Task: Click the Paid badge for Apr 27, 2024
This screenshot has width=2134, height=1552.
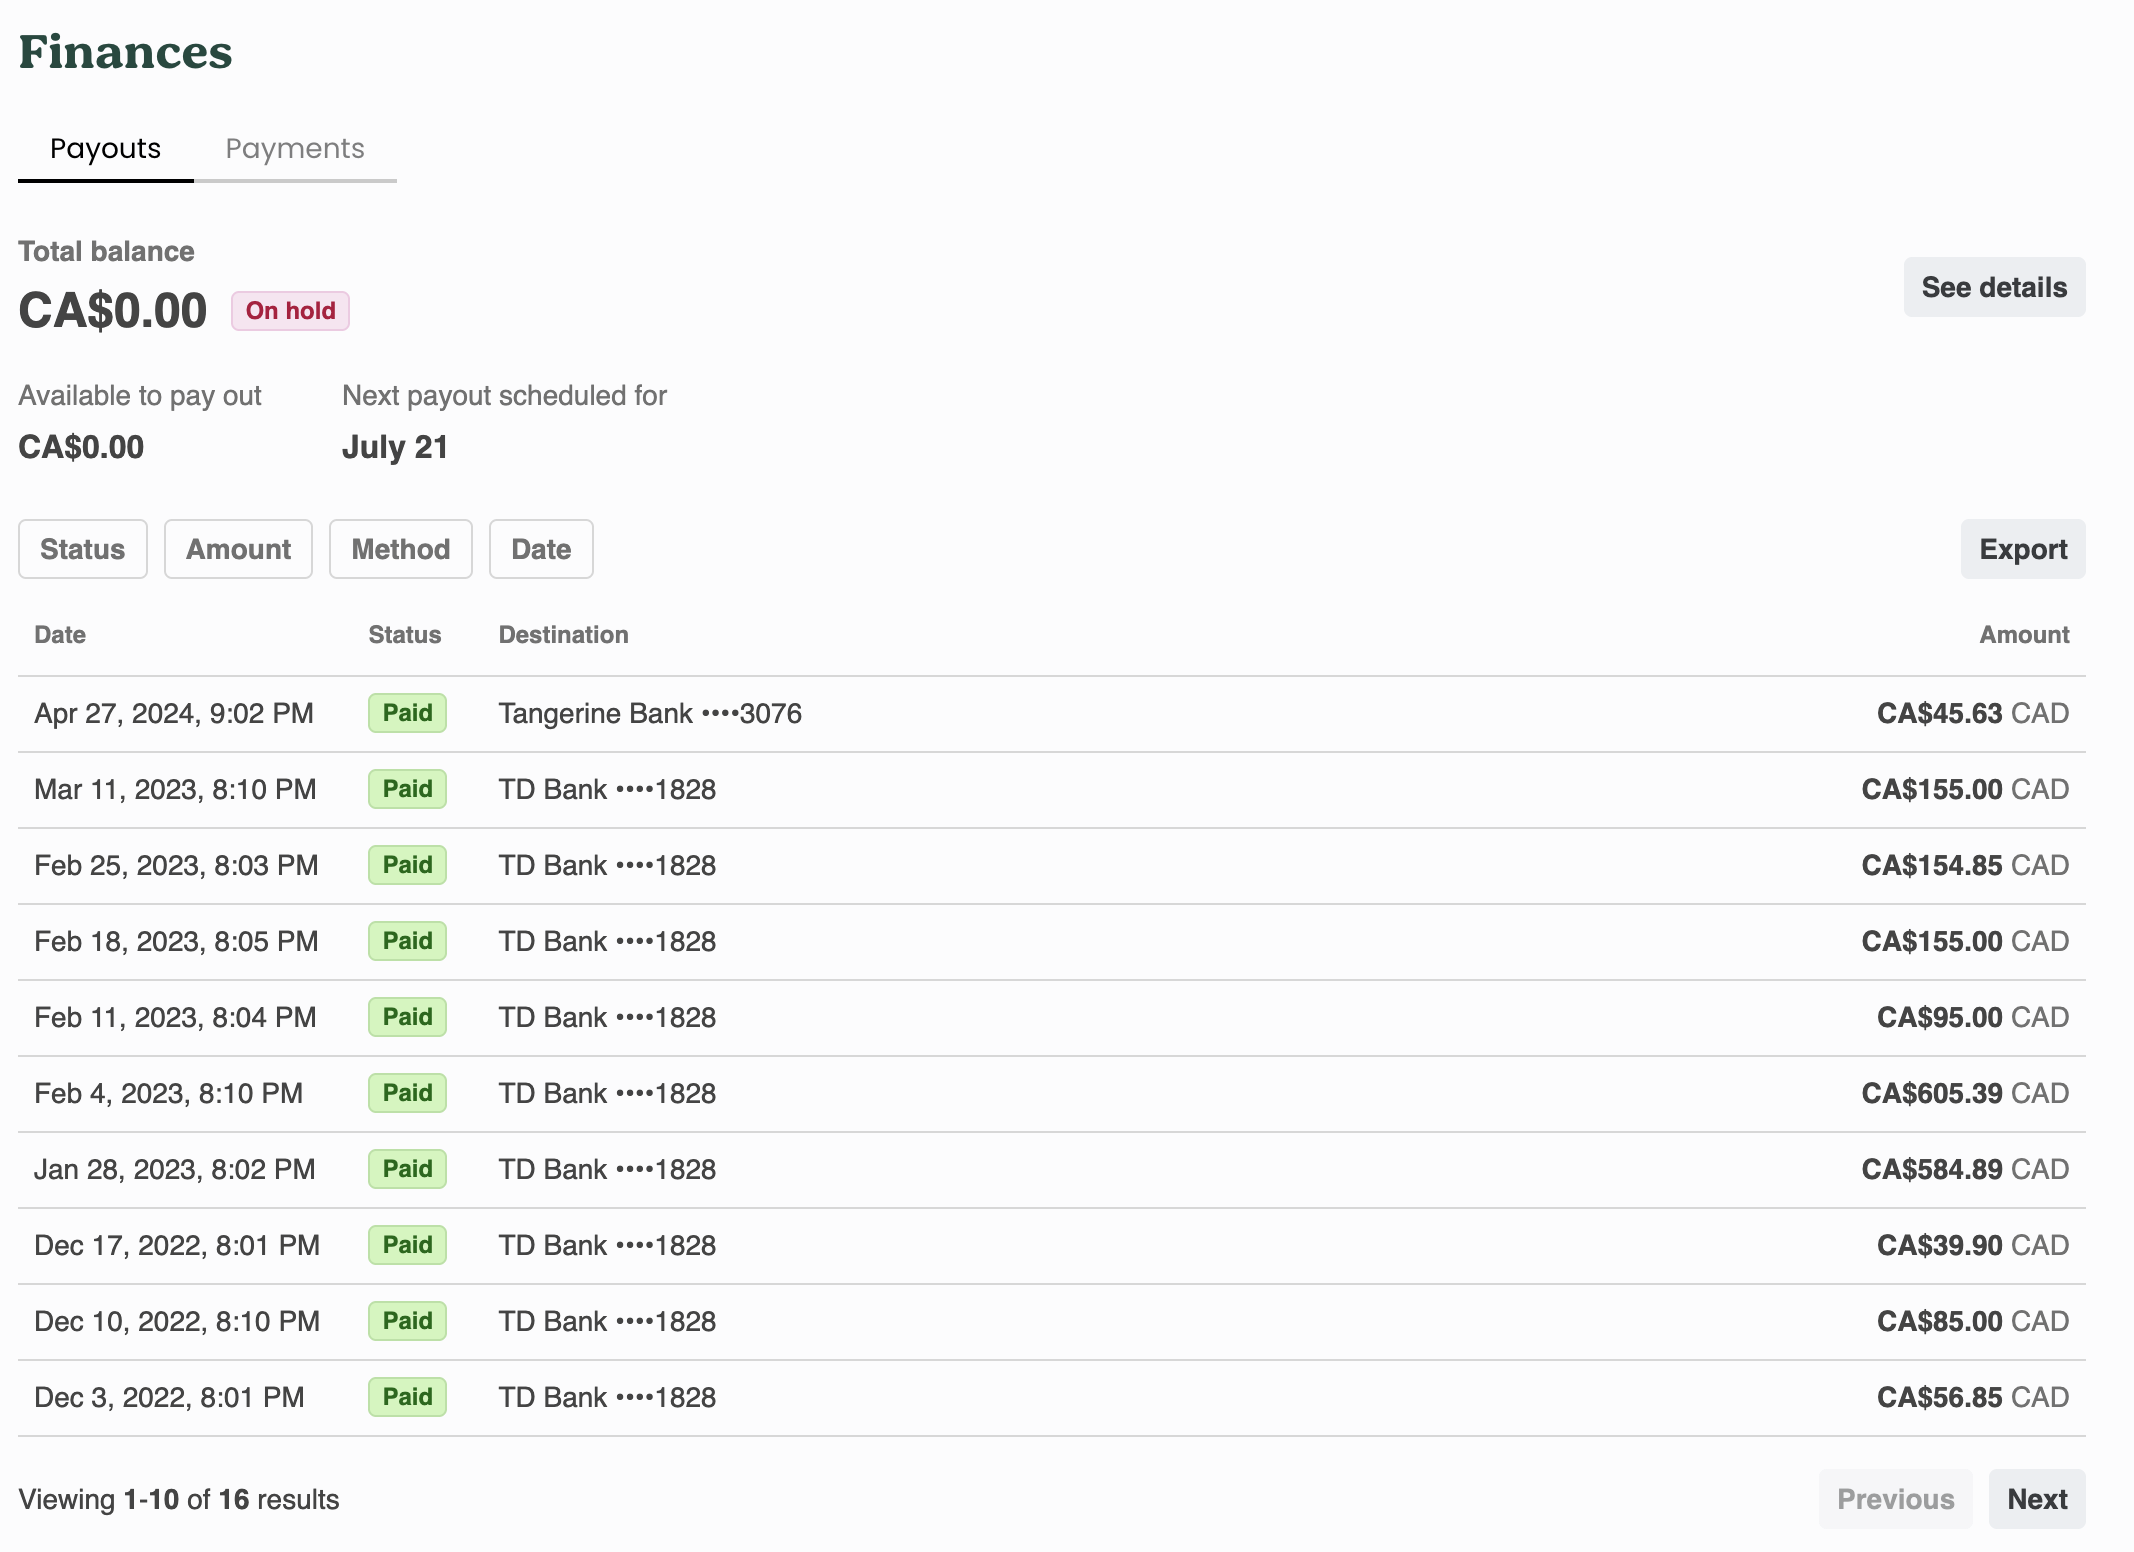Action: click(x=407, y=713)
